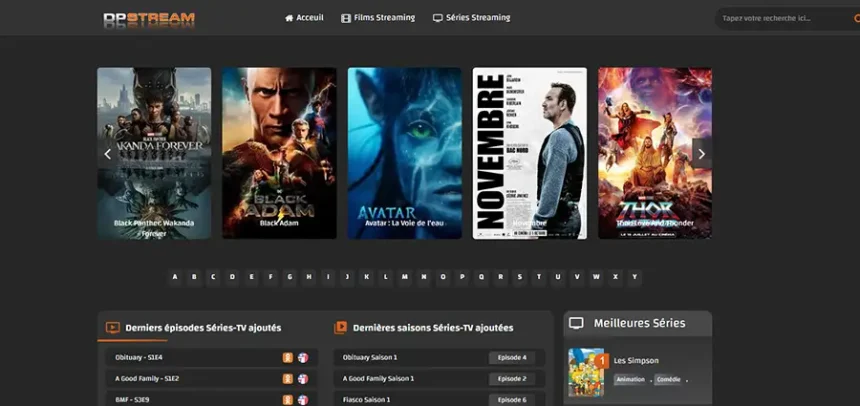Click the film reel icon beside Films Streaming
860x406 pixels.
346,18
